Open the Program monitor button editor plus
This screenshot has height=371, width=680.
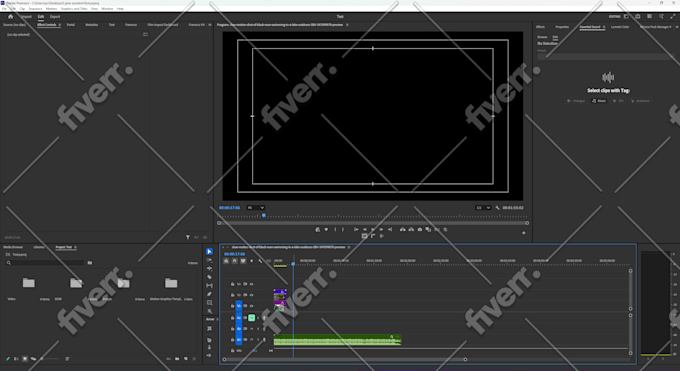pyautogui.click(x=524, y=233)
